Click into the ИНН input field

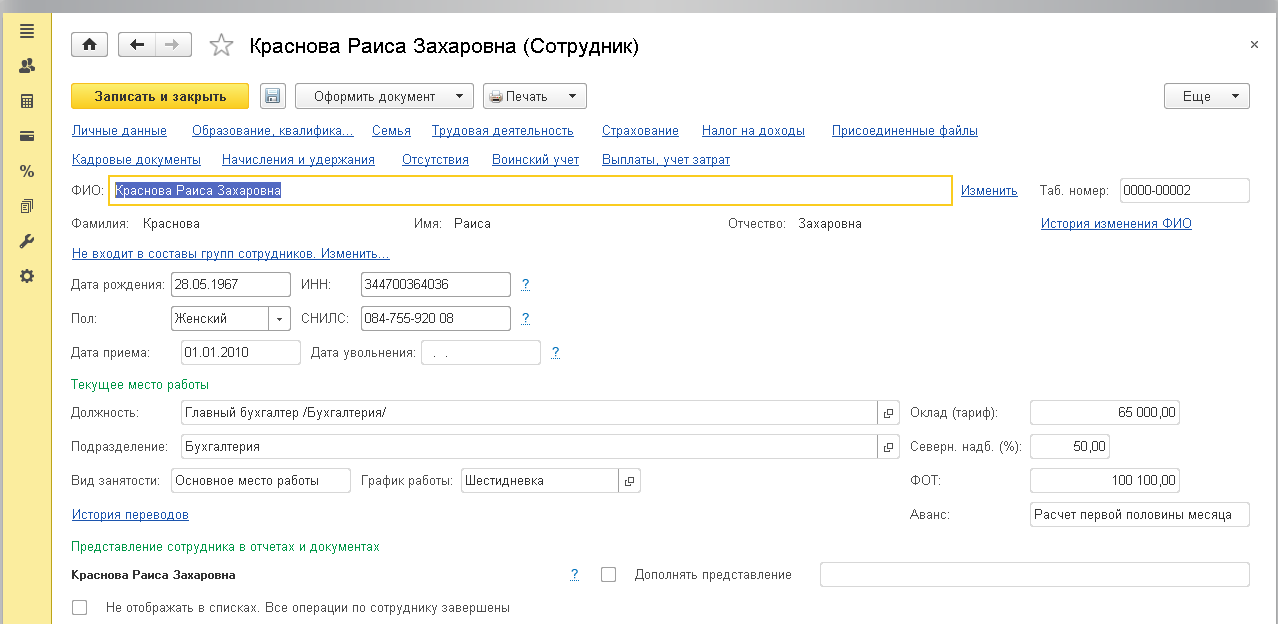(x=435, y=284)
